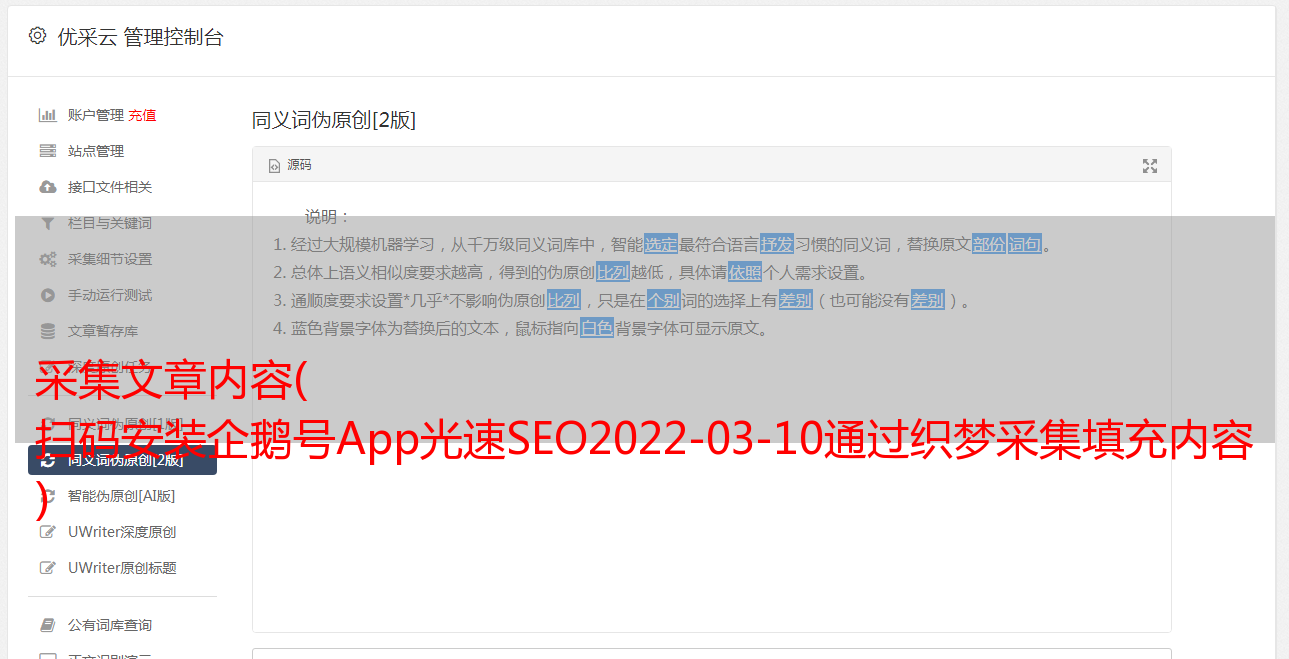Screen dimensions: 1289x659
Task: Click the book icon next to 公有词库查询
Action: click(x=47, y=625)
